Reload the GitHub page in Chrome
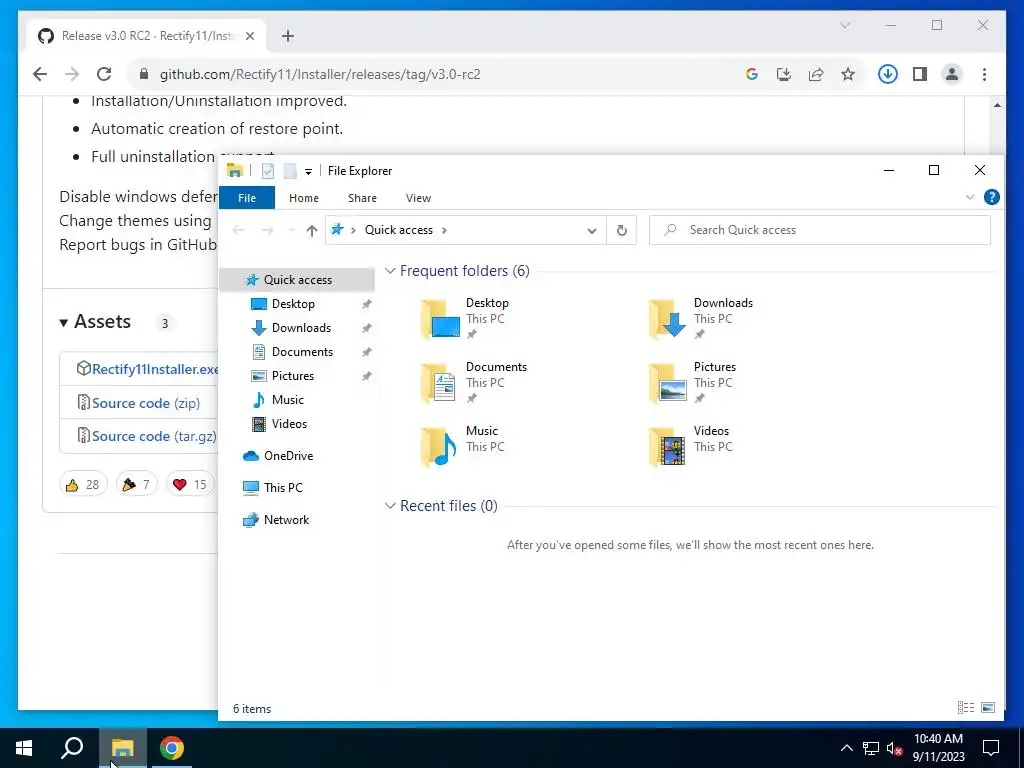 click(x=104, y=74)
